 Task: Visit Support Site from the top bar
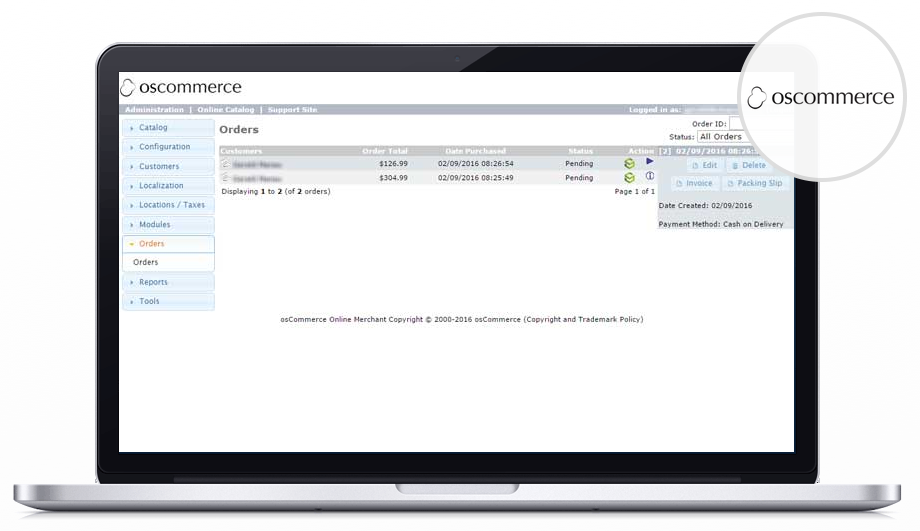(x=292, y=110)
